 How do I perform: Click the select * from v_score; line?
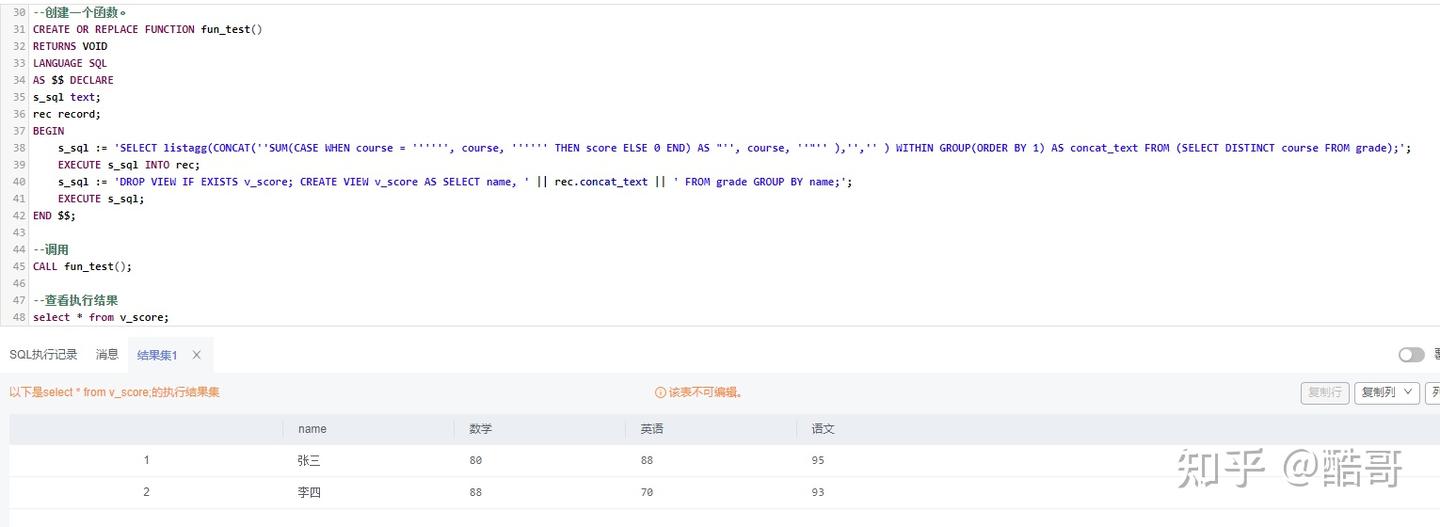(101, 317)
